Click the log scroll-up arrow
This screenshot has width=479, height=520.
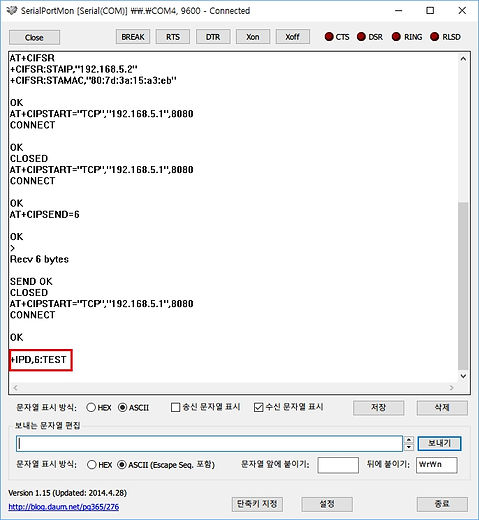click(x=463, y=59)
